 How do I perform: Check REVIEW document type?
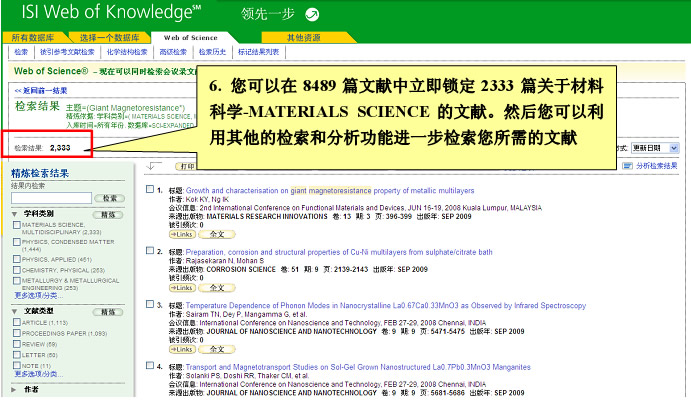17,344
